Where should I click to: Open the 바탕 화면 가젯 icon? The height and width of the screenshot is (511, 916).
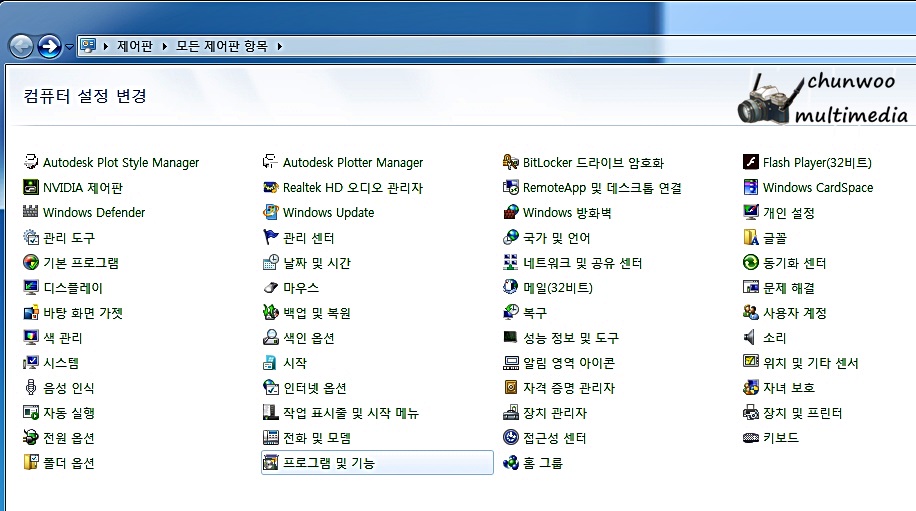coord(30,312)
